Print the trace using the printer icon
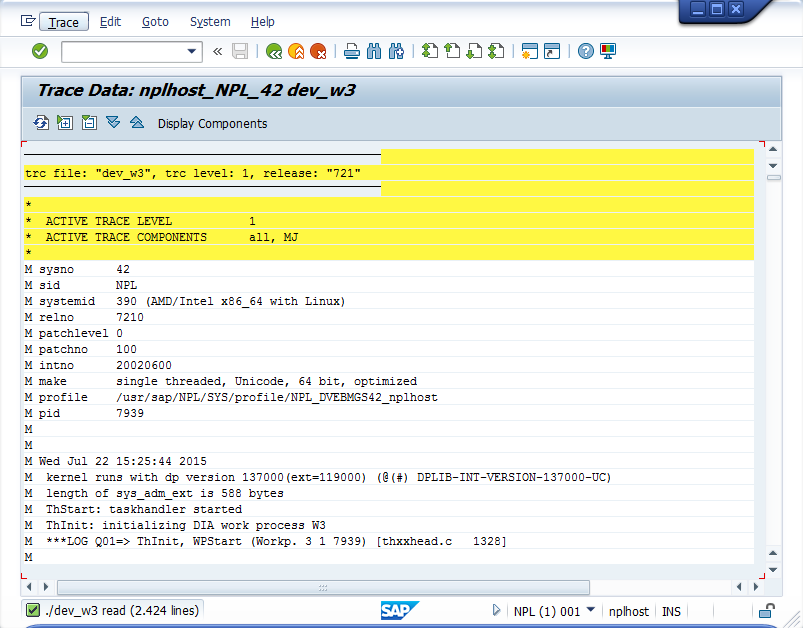The height and width of the screenshot is (628, 803). (x=351, y=51)
